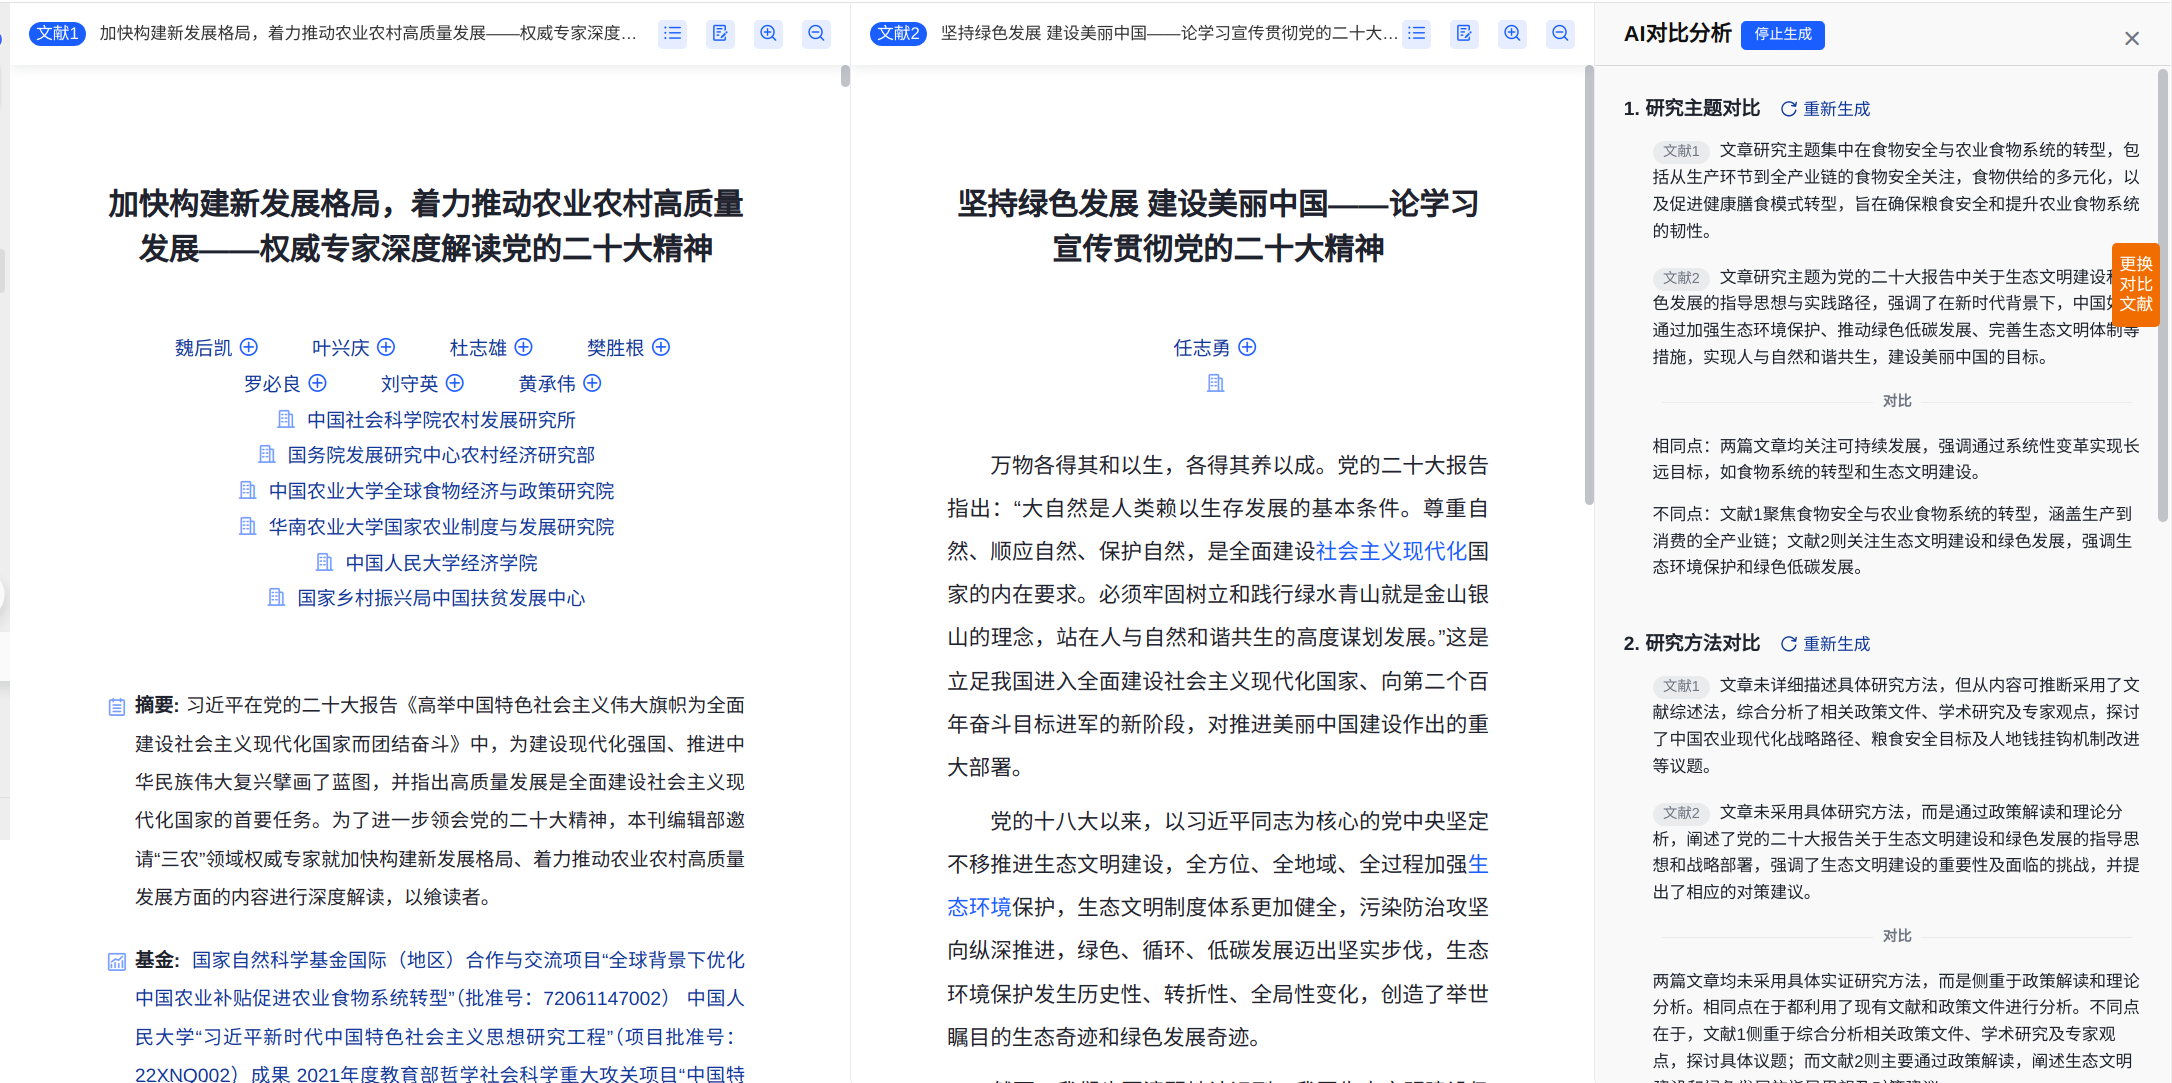Zoom in on document 文献2
2172x1083 pixels.
point(1512,33)
